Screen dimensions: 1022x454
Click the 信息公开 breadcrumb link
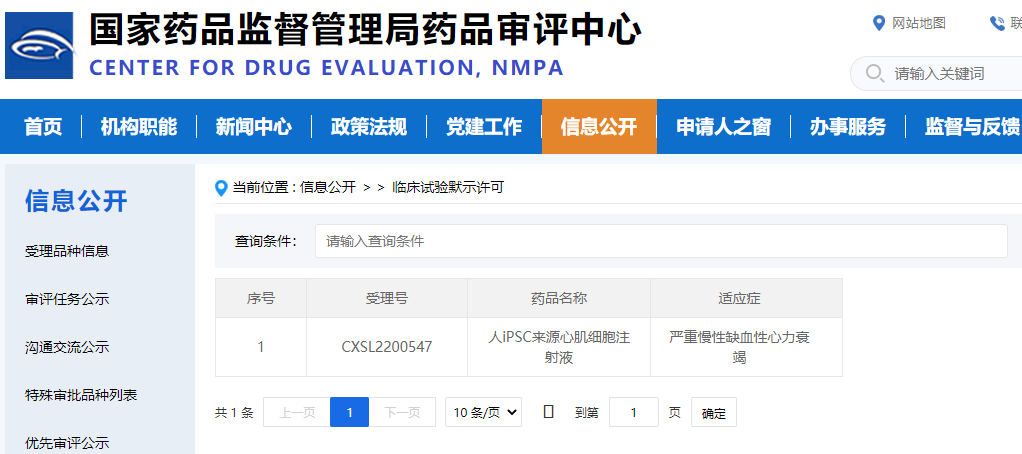point(328,188)
